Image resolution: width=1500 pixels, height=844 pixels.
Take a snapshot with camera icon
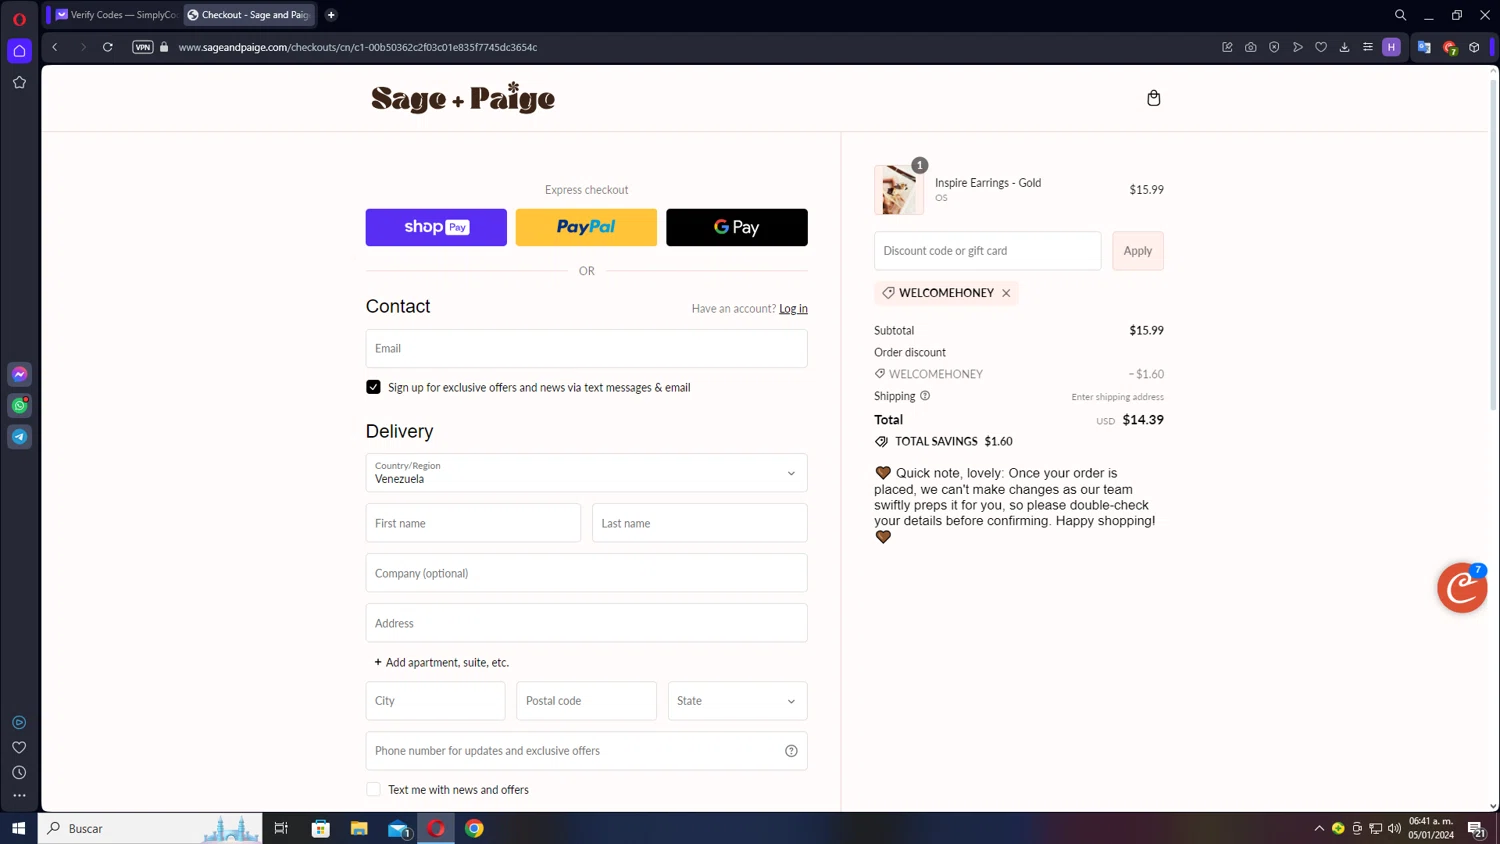[1251, 47]
